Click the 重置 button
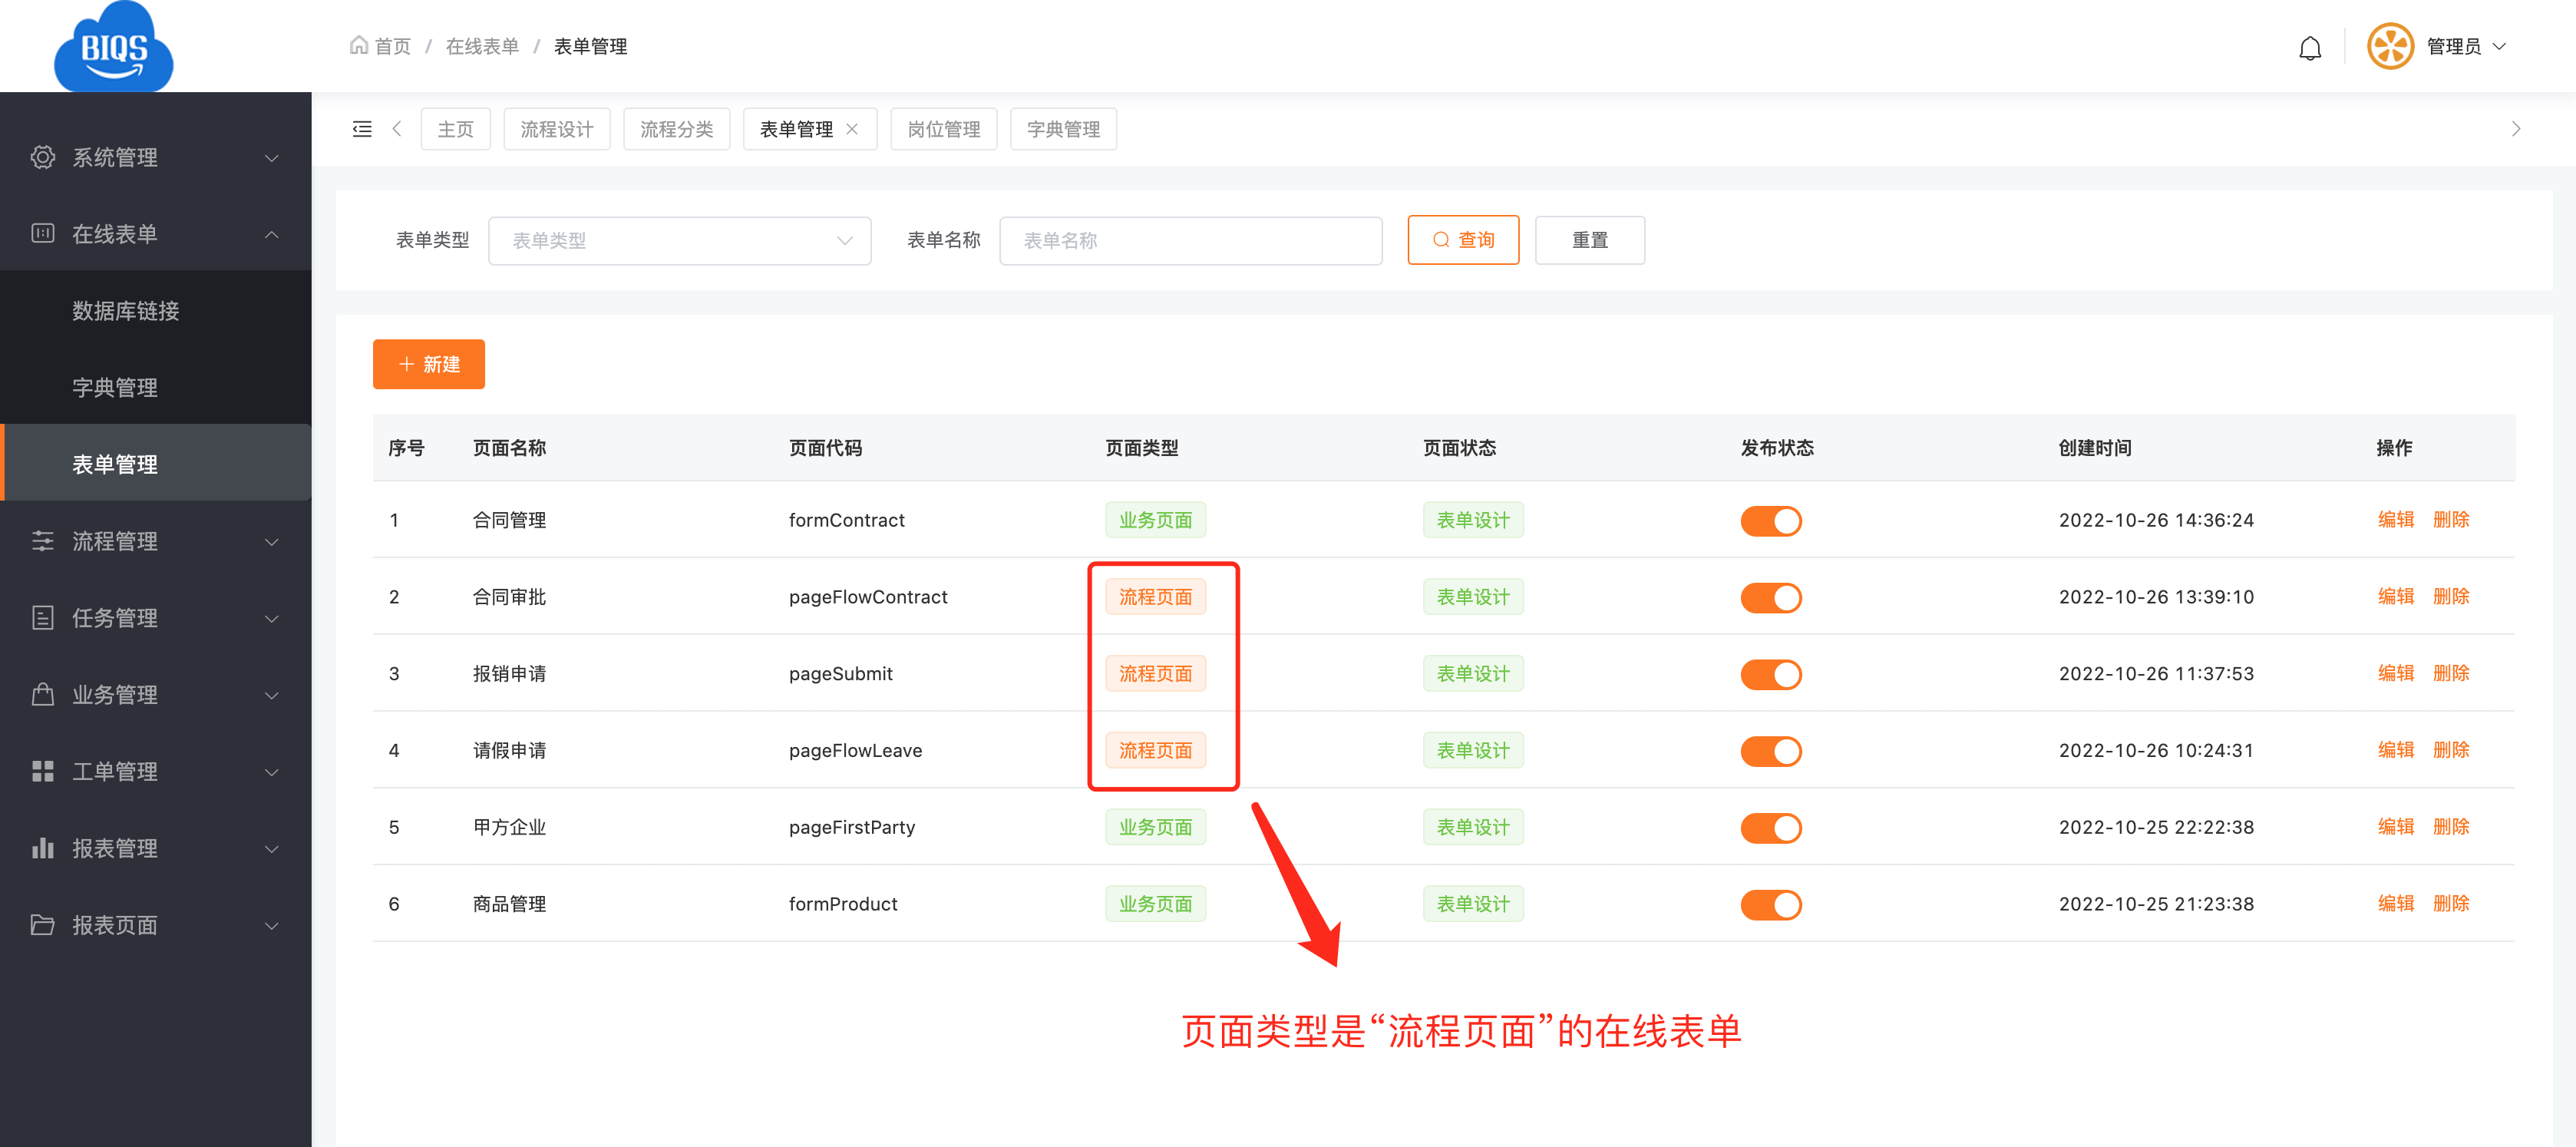The image size is (2576, 1147). click(1589, 240)
